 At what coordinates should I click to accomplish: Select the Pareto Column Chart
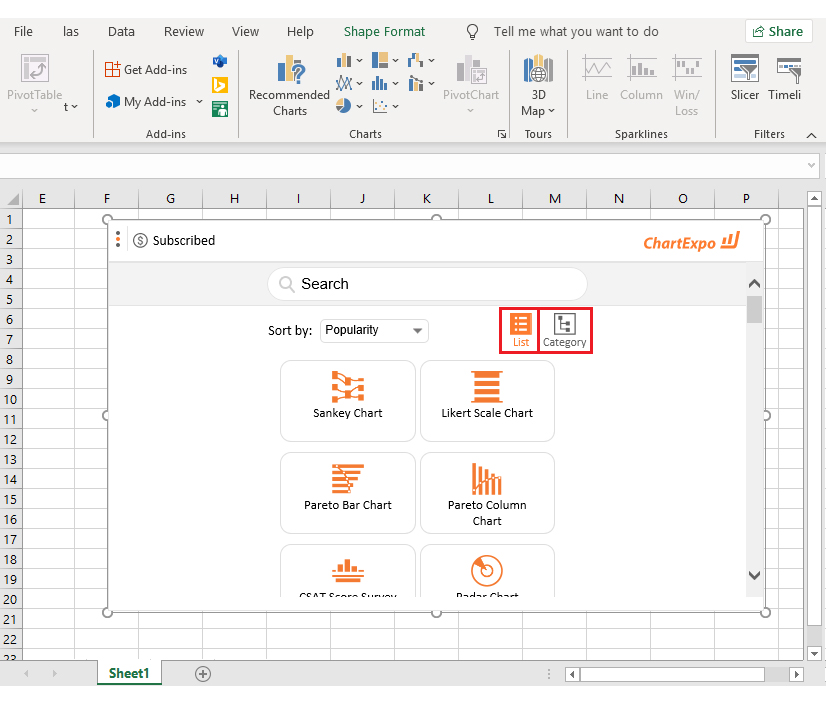(487, 493)
